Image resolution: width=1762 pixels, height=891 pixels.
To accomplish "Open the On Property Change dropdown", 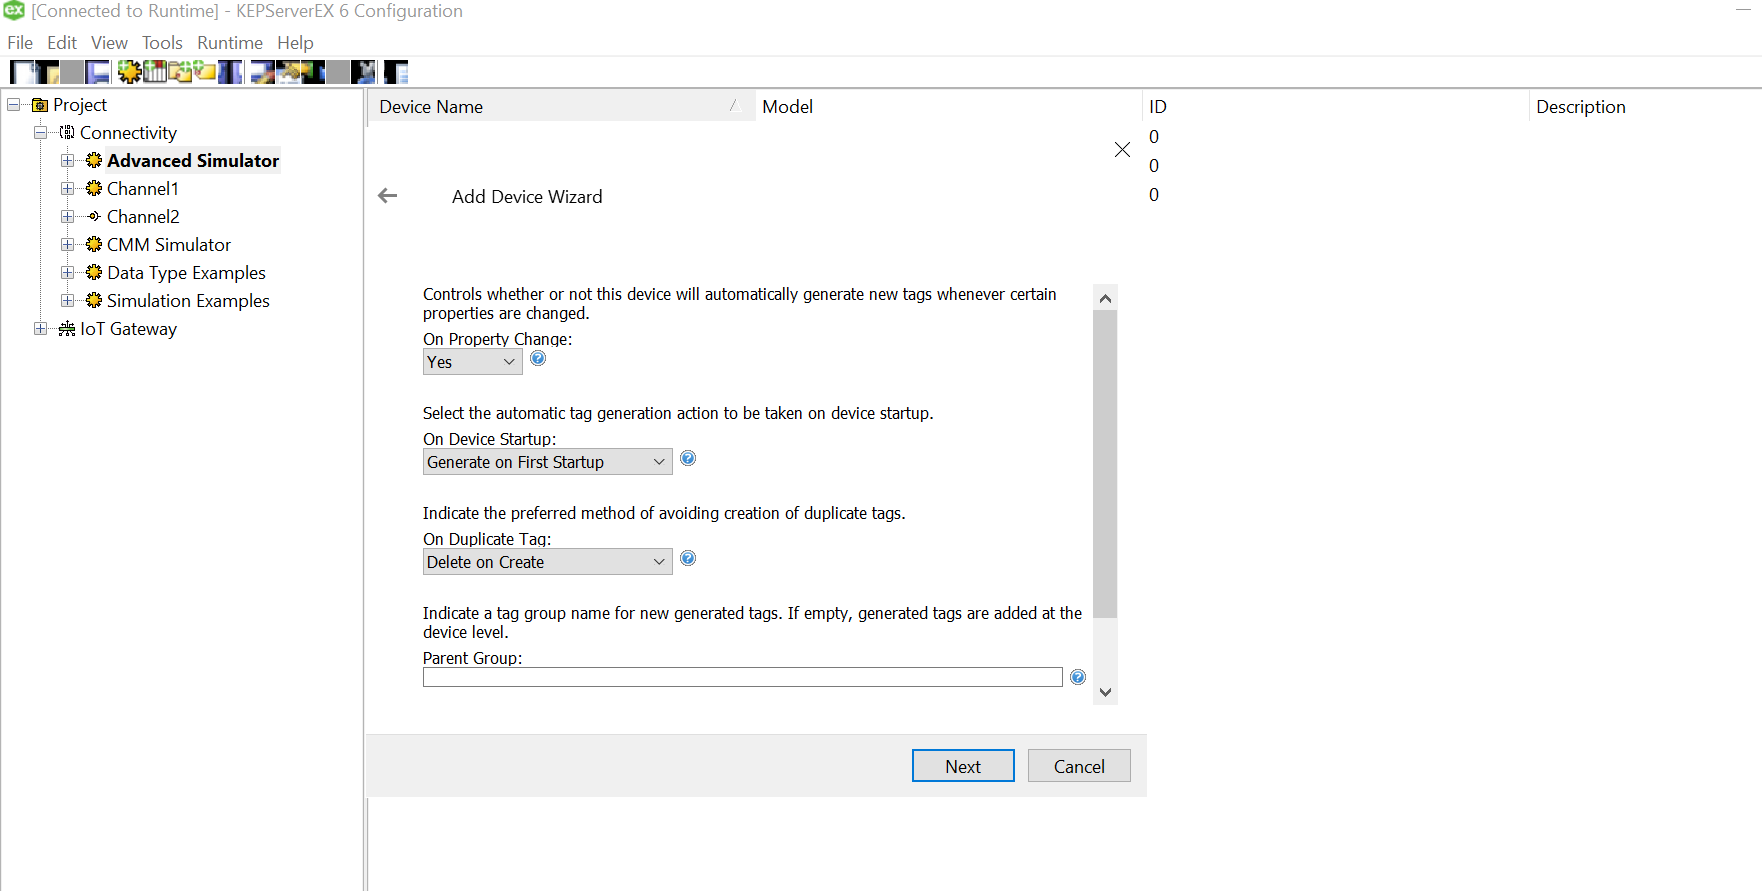I will (472, 362).
